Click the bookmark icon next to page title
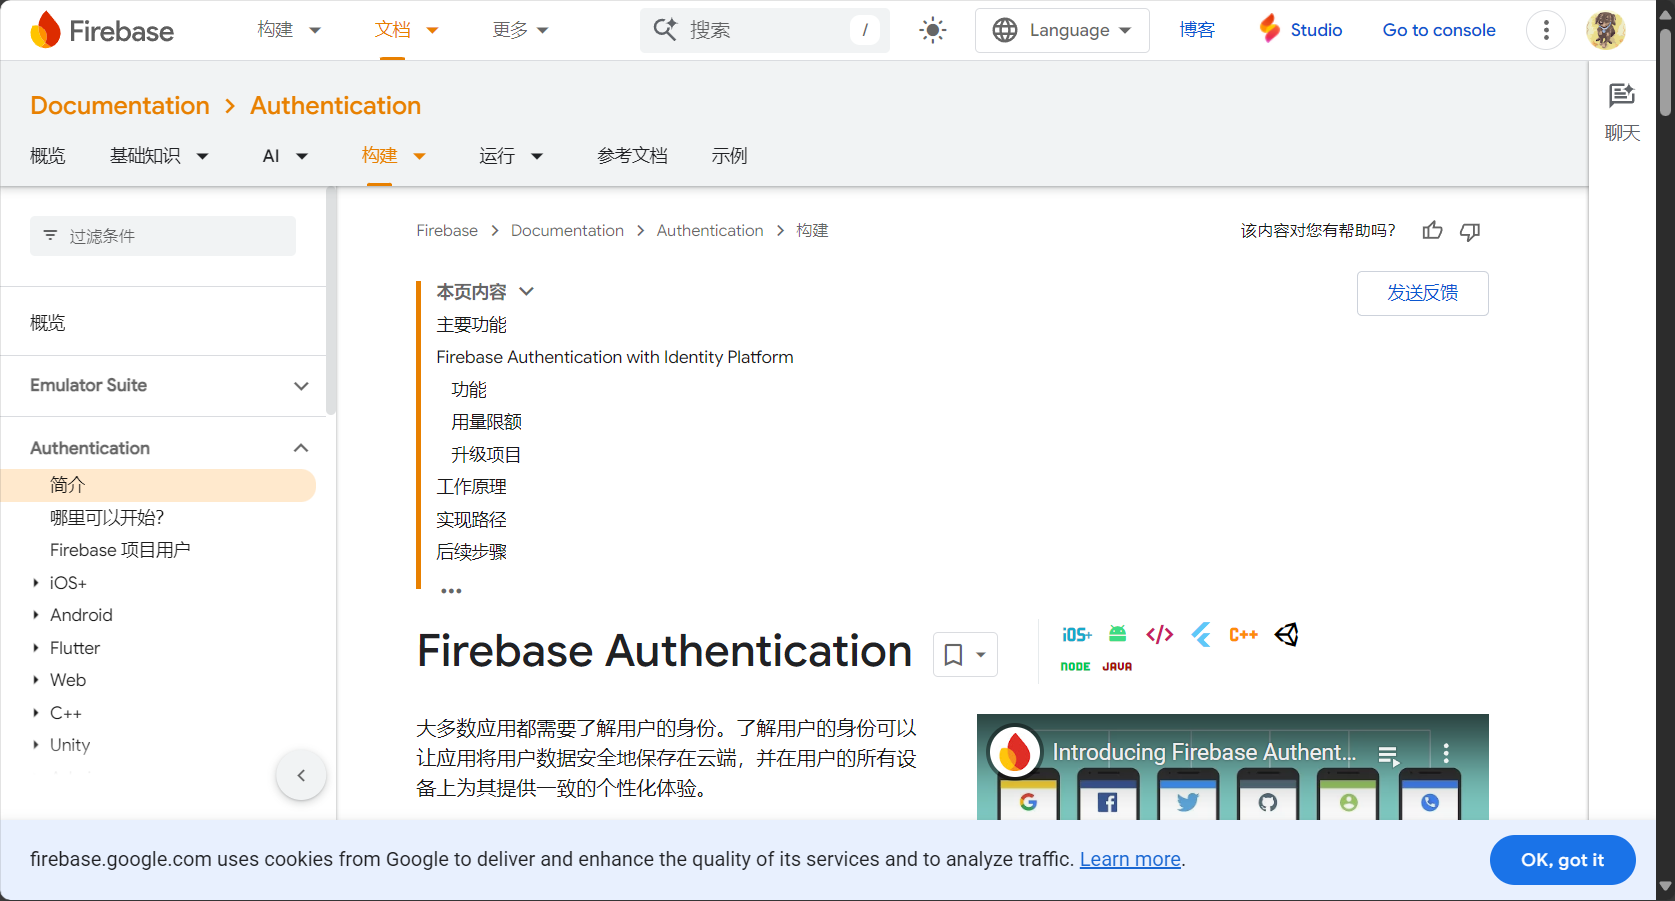Image resolution: width=1675 pixels, height=901 pixels. tap(953, 655)
